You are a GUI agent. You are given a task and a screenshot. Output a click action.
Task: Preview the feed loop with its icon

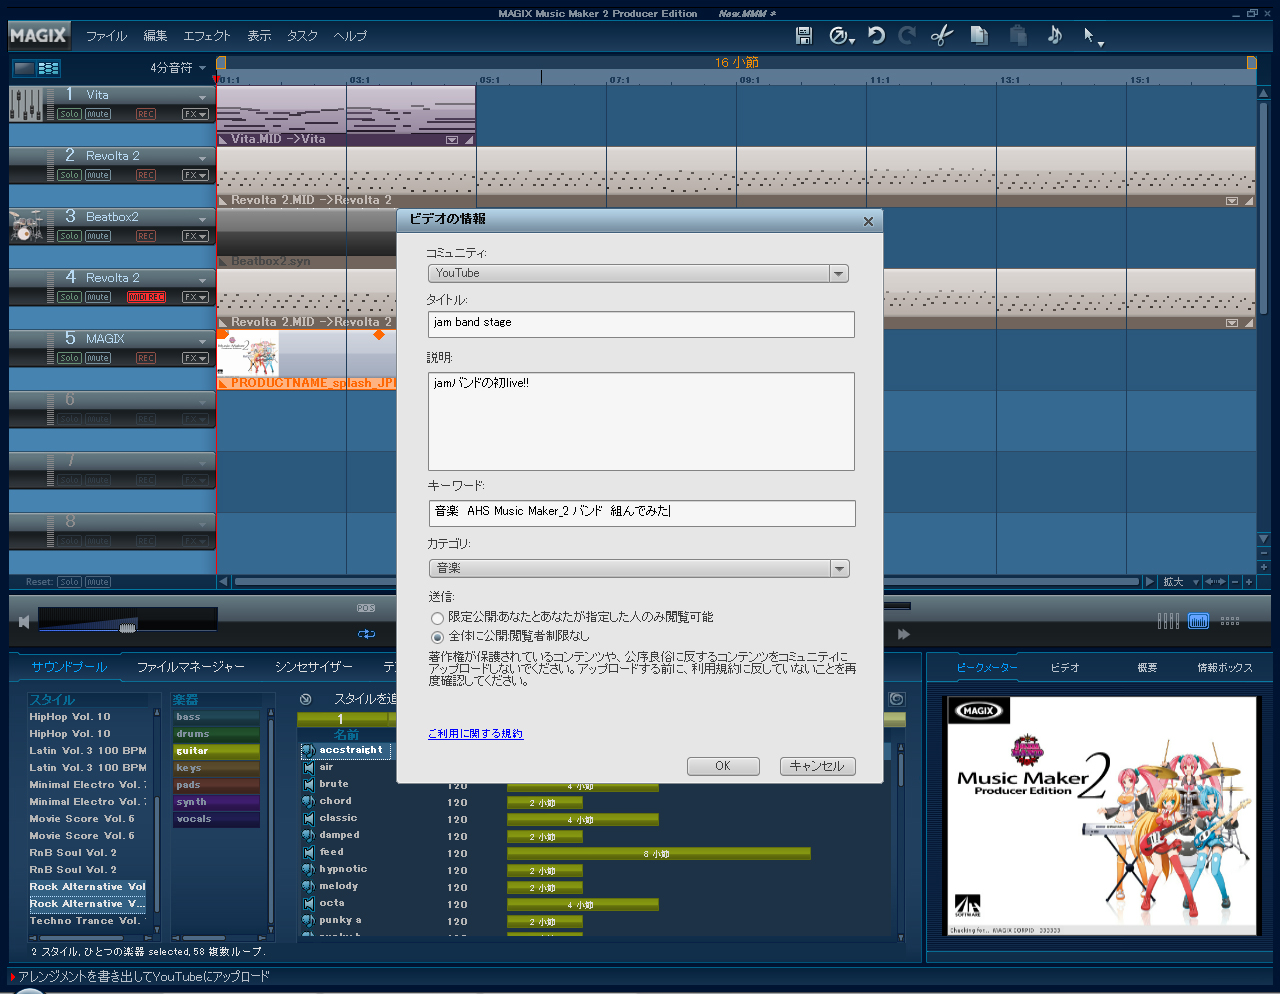pos(309,852)
